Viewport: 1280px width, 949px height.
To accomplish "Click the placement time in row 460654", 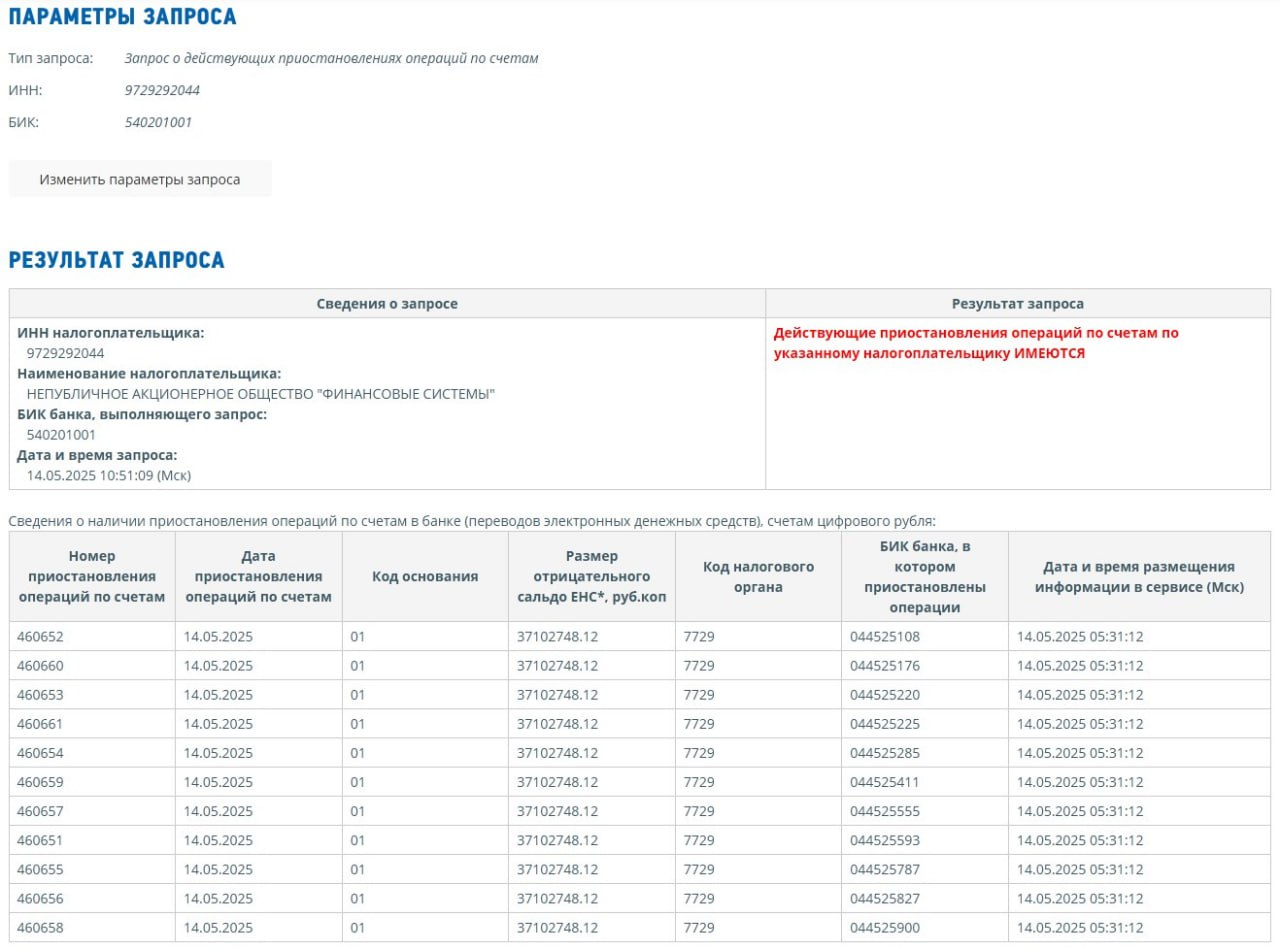I will point(1080,752).
